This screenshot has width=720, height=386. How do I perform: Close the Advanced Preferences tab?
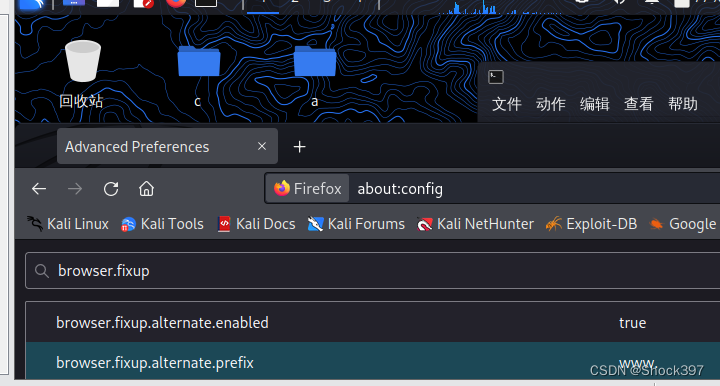(262, 146)
